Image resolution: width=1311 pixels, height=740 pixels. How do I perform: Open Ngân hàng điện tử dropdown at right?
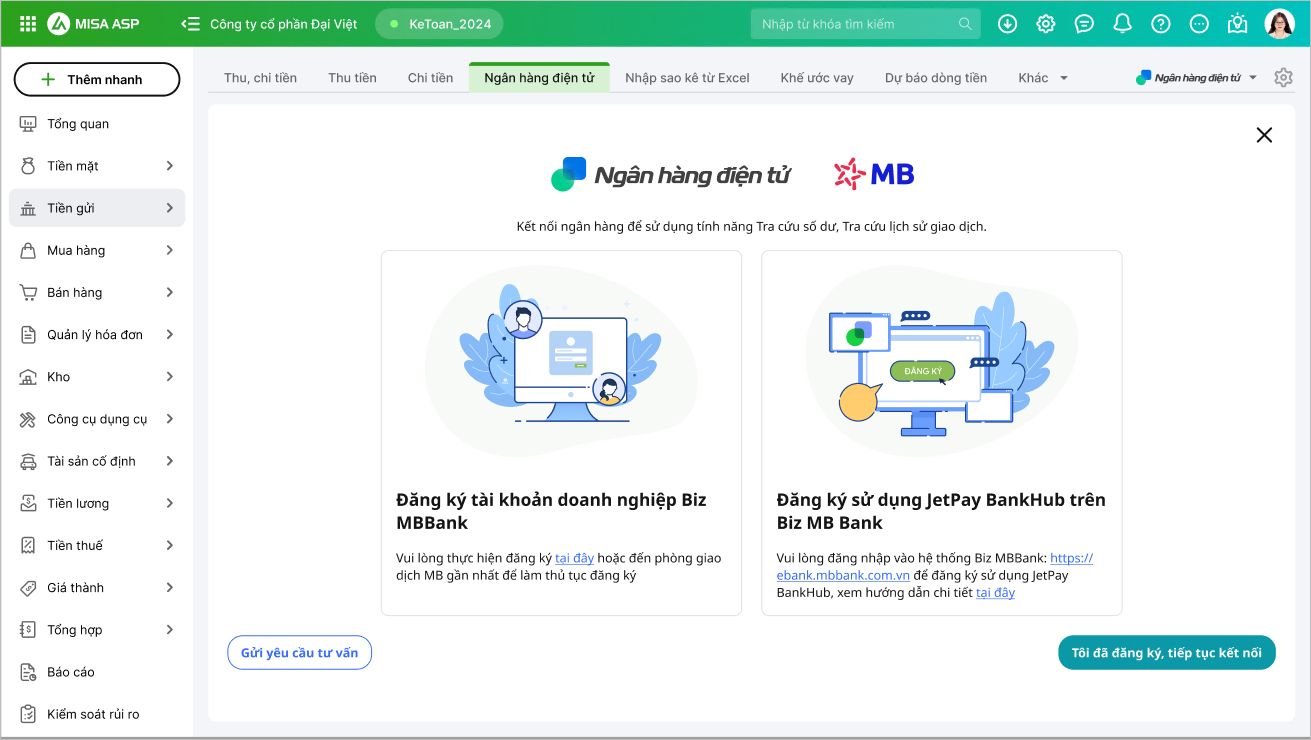pos(1197,77)
